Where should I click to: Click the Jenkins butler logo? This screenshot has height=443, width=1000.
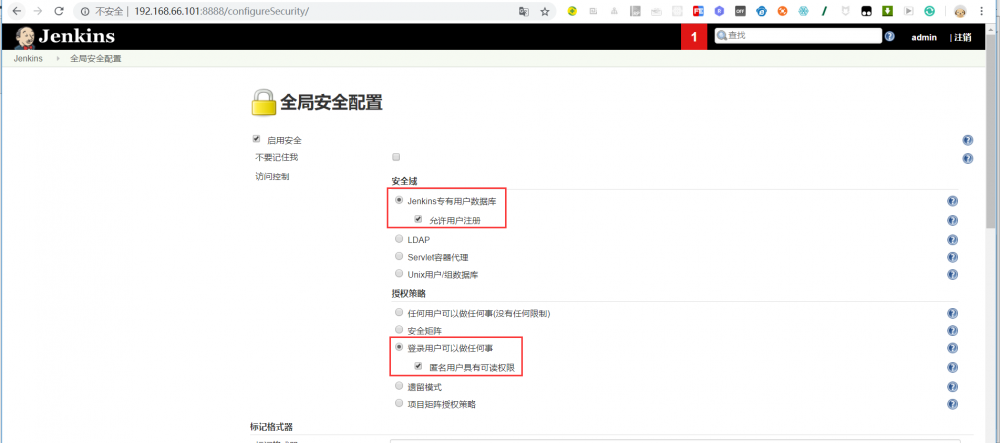coord(25,37)
